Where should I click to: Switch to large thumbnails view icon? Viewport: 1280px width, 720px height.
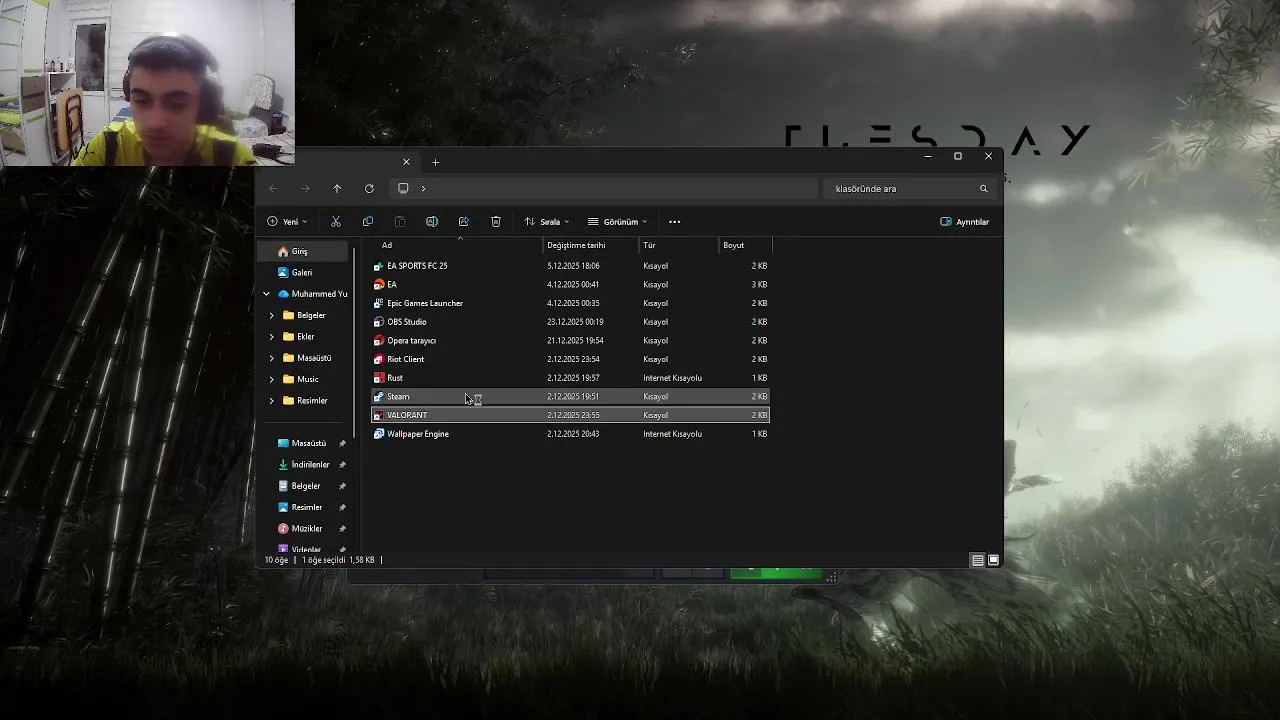tap(994, 560)
